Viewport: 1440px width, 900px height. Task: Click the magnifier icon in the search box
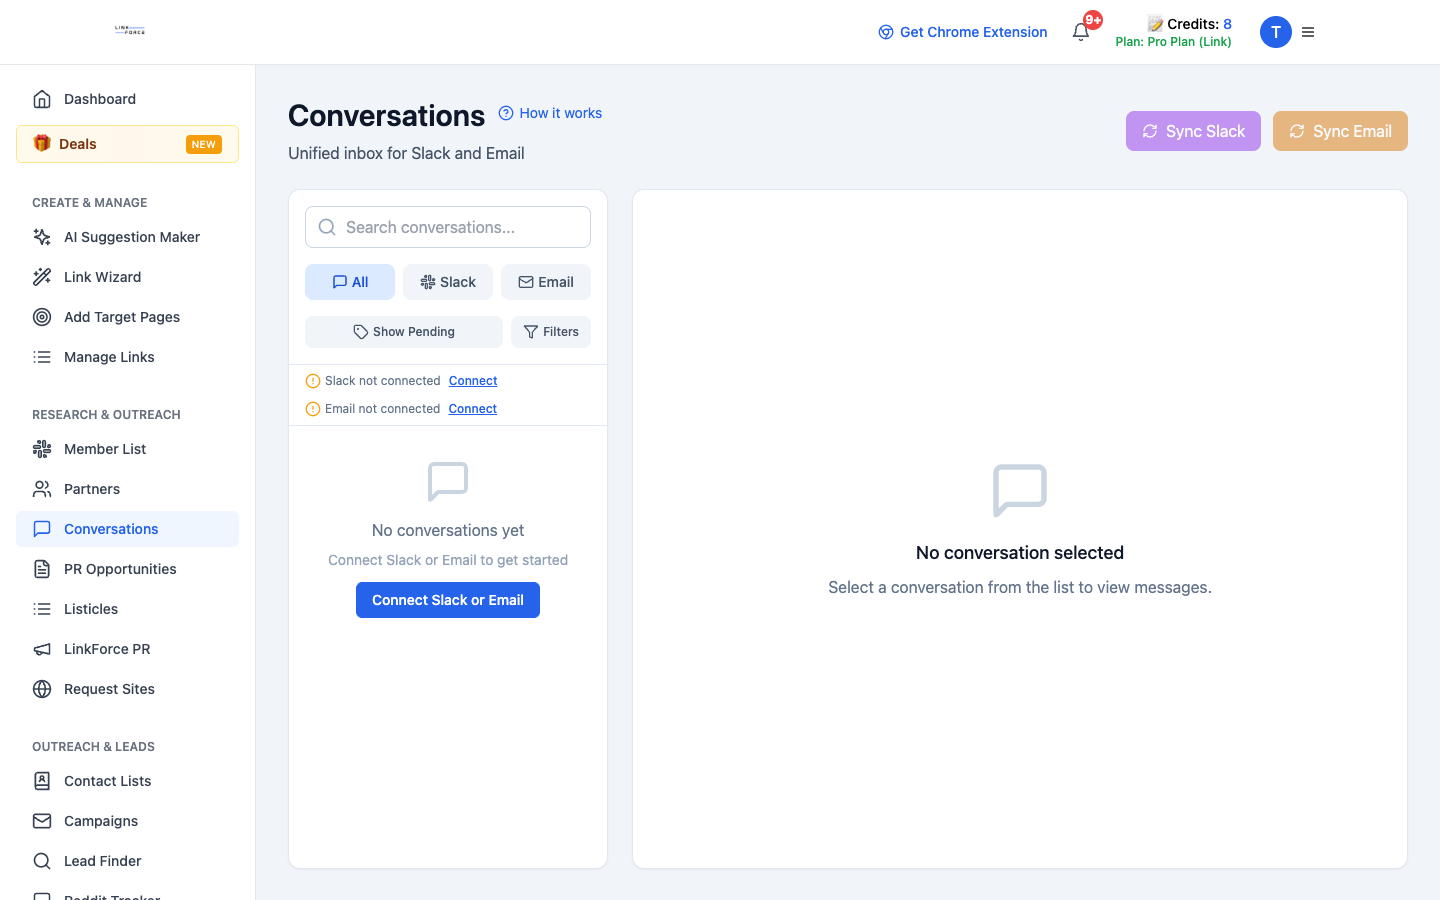pyautogui.click(x=327, y=227)
